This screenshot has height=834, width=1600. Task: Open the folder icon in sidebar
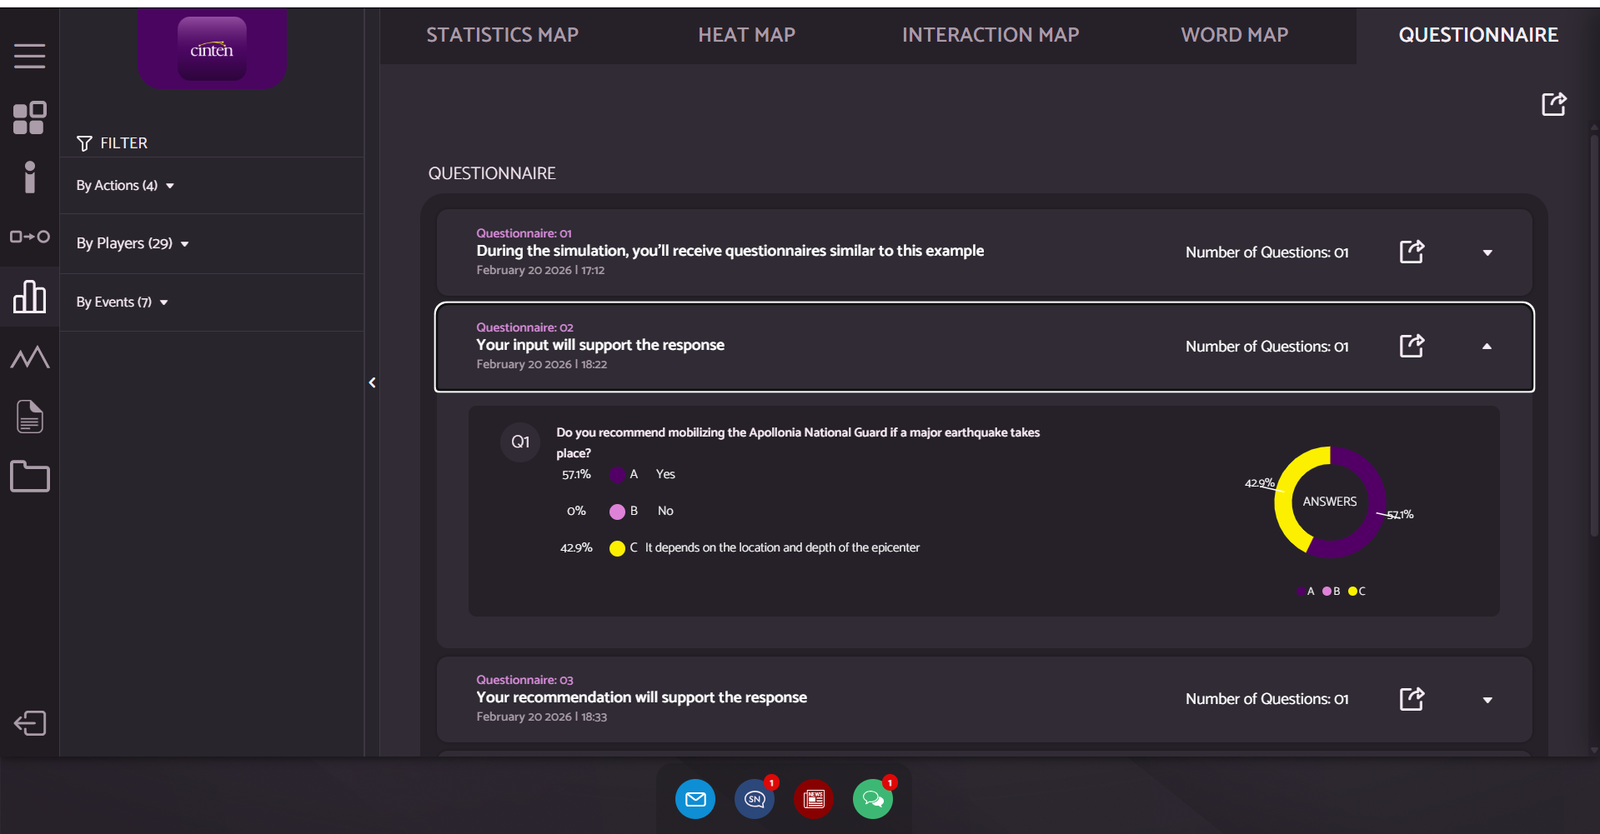[29, 477]
